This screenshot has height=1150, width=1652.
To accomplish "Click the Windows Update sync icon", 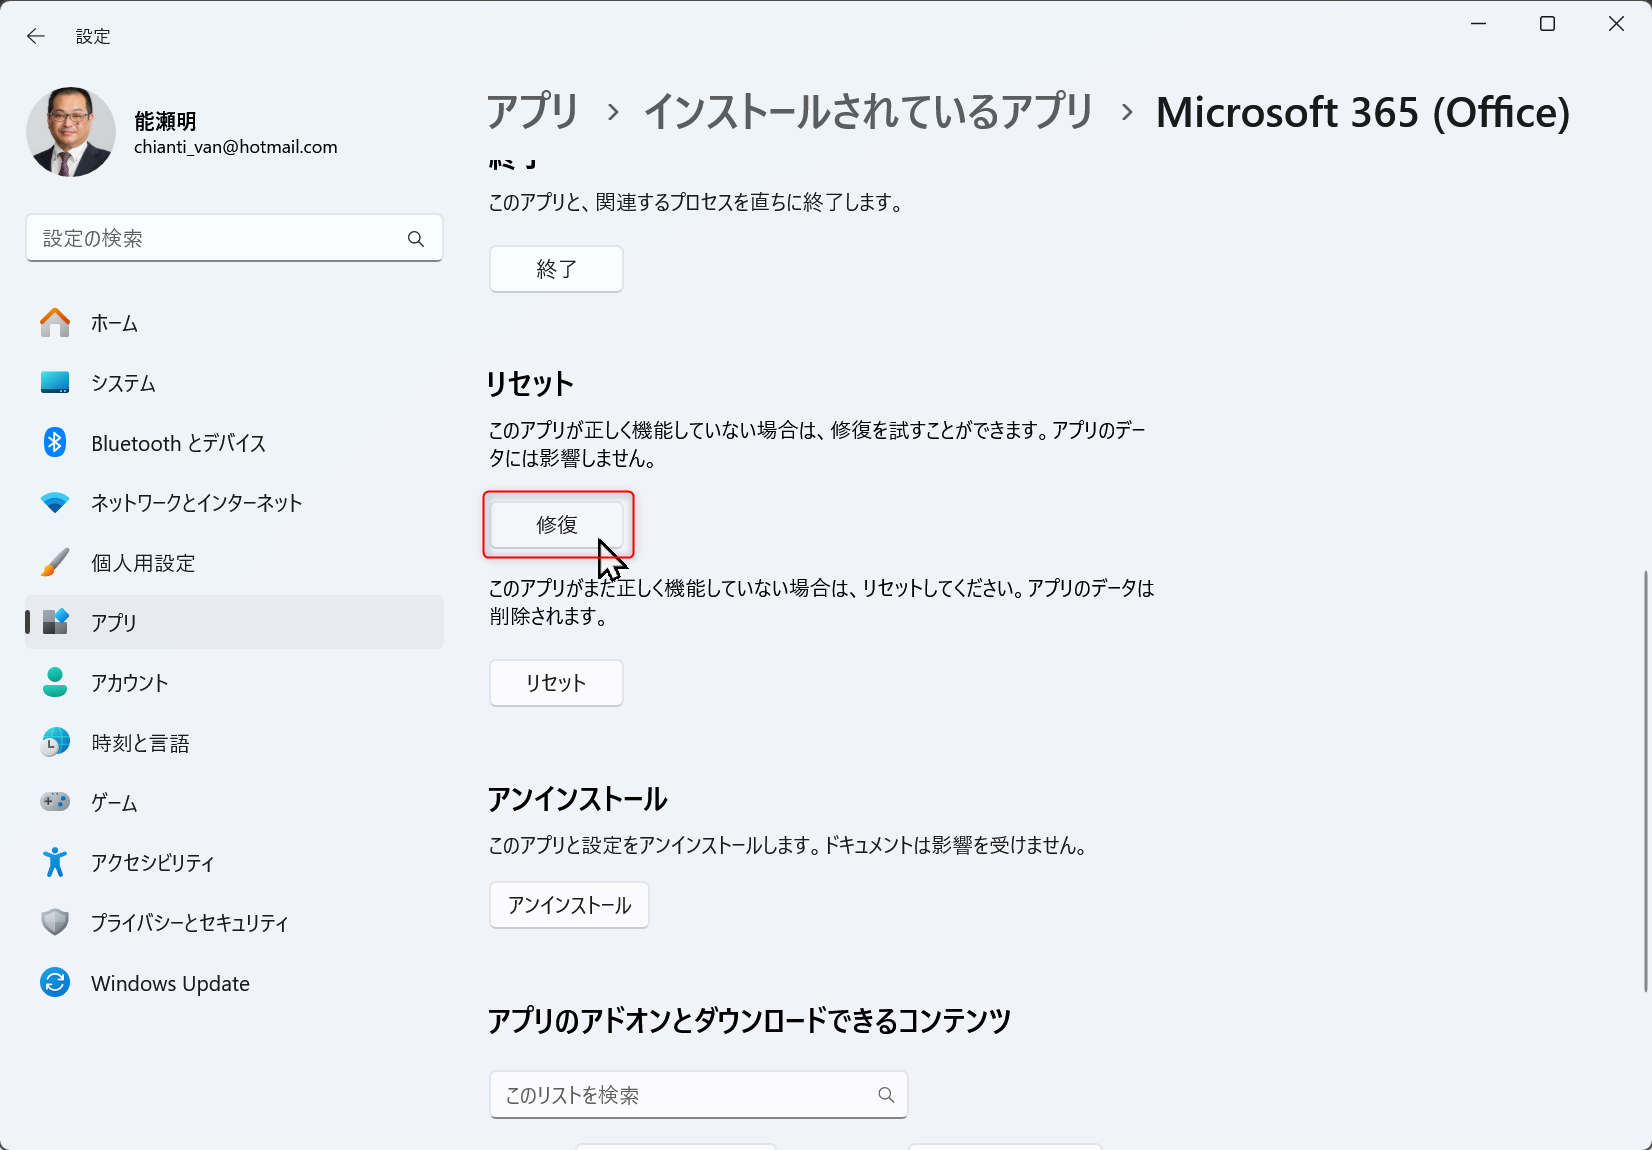I will [55, 983].
